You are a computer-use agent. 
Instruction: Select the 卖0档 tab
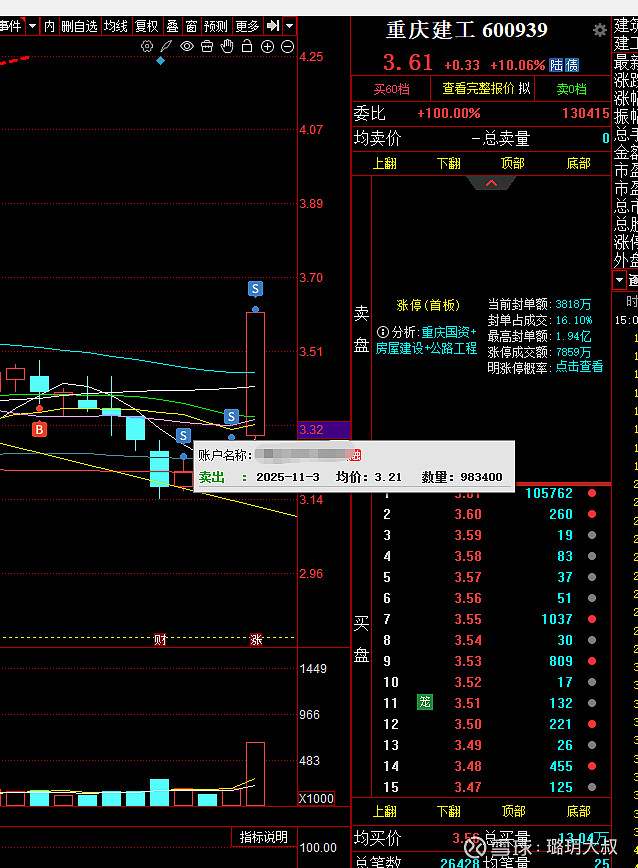pos(572,89)
